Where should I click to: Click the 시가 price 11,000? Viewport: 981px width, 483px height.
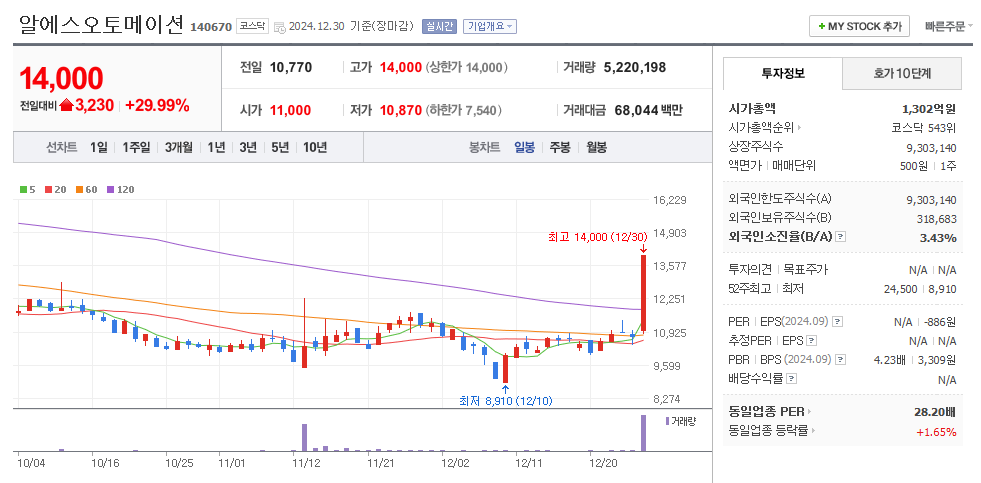pos(290,111)
